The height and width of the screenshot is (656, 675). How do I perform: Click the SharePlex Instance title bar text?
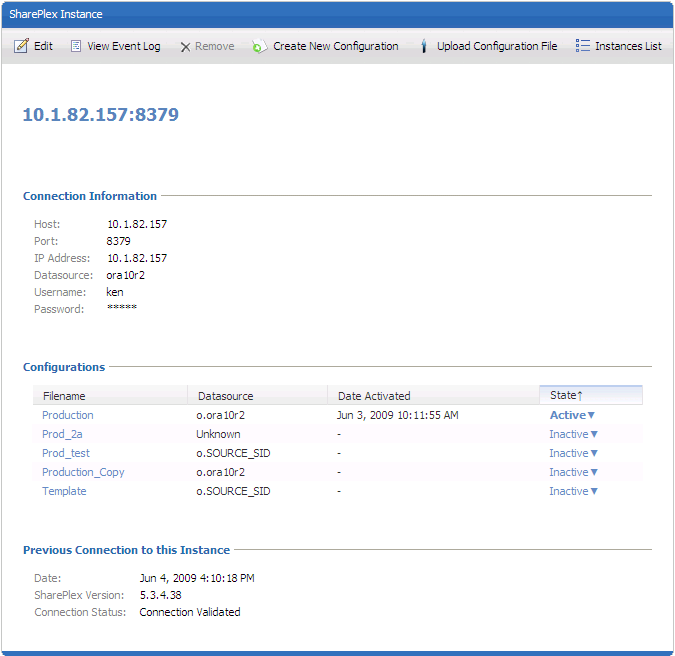(56, 14)
